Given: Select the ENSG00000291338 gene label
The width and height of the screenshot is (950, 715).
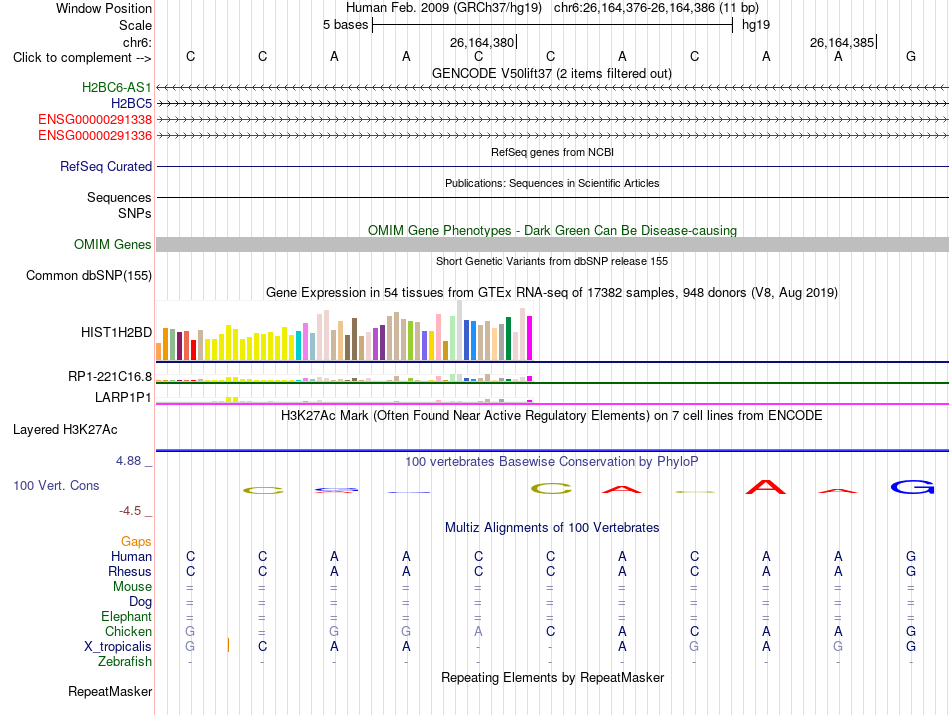Looking at the screenshot, I should (95, 119).
